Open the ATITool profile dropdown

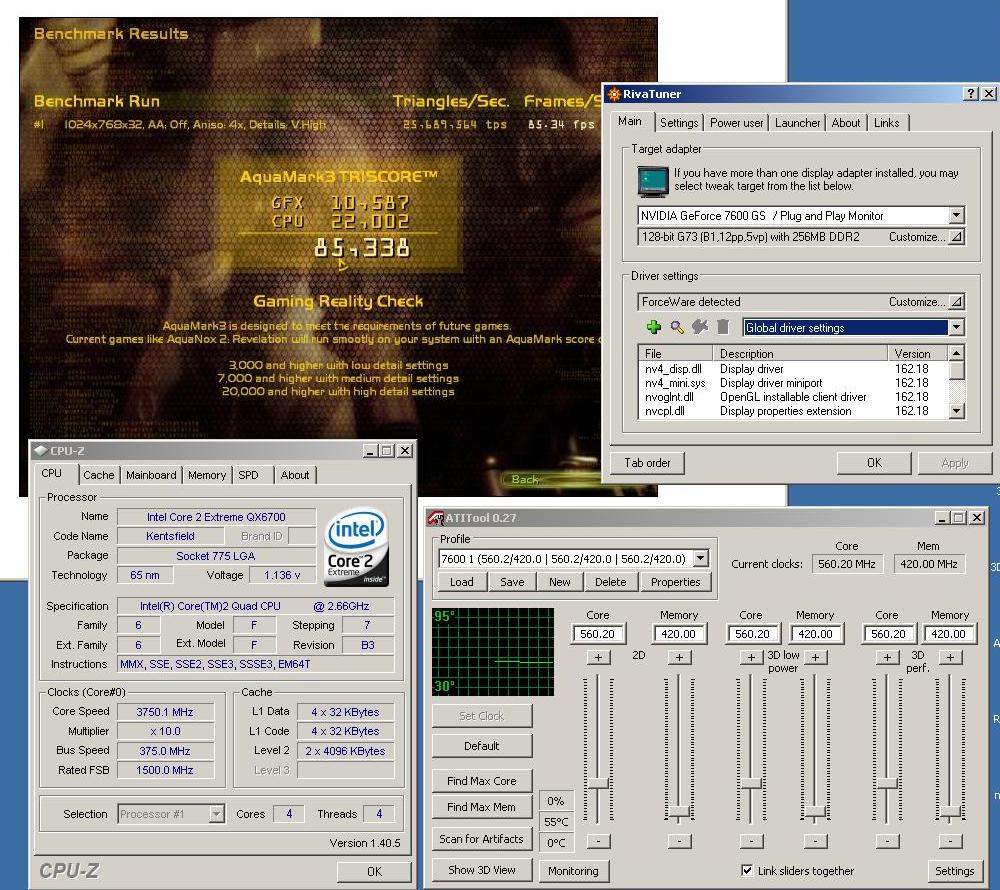700,559
